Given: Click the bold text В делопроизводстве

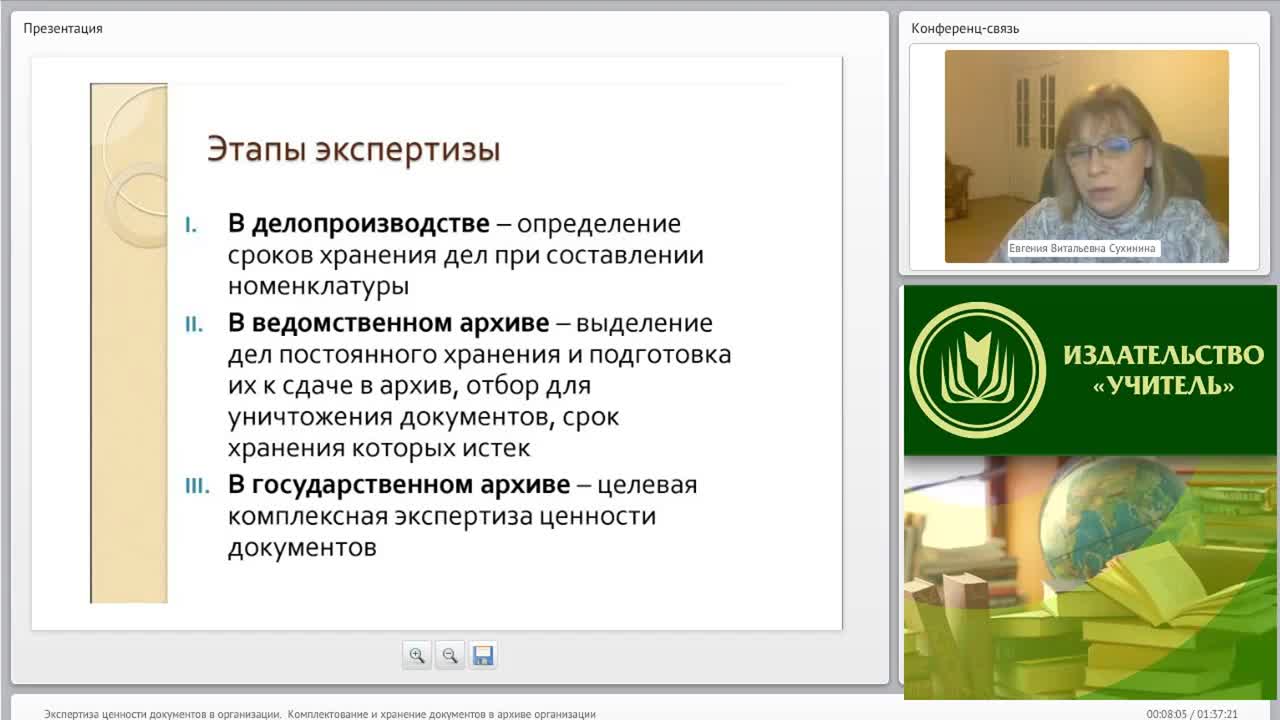Looking at the screenshot, I should (x=359, y=223).
